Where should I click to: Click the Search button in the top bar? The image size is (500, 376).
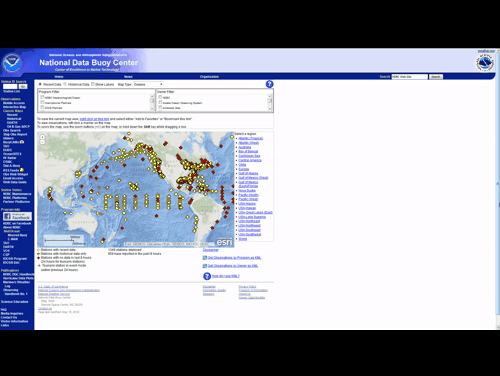click(x=436, y=77)
